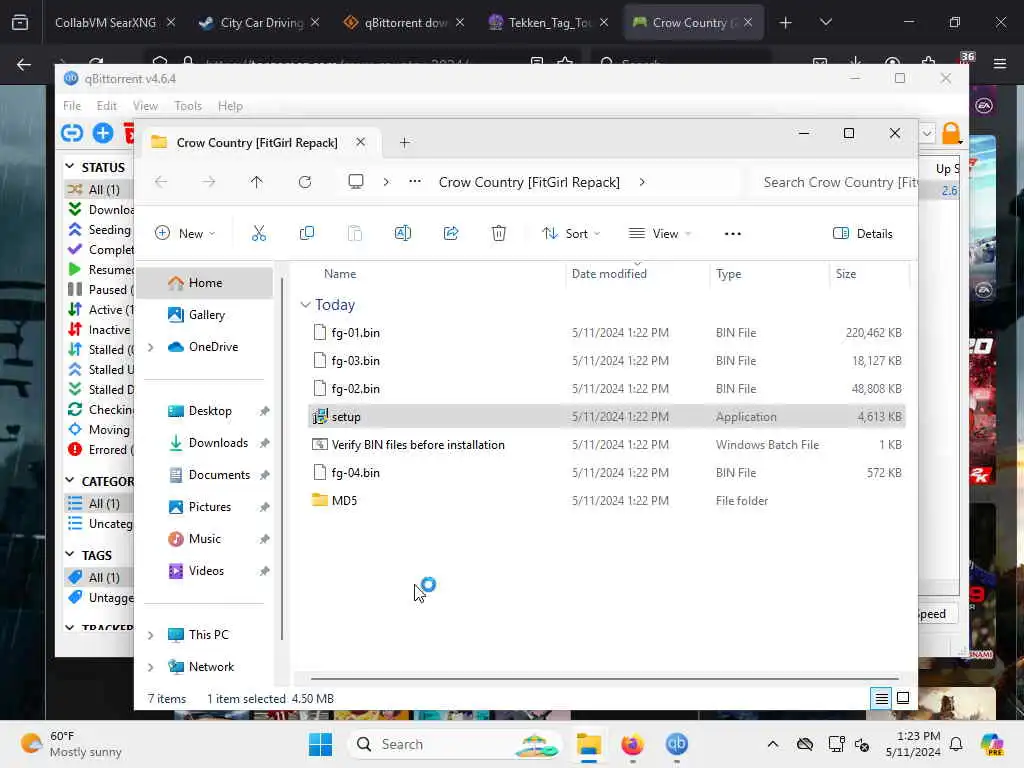Show hidden system tray icons chevron

773,744
